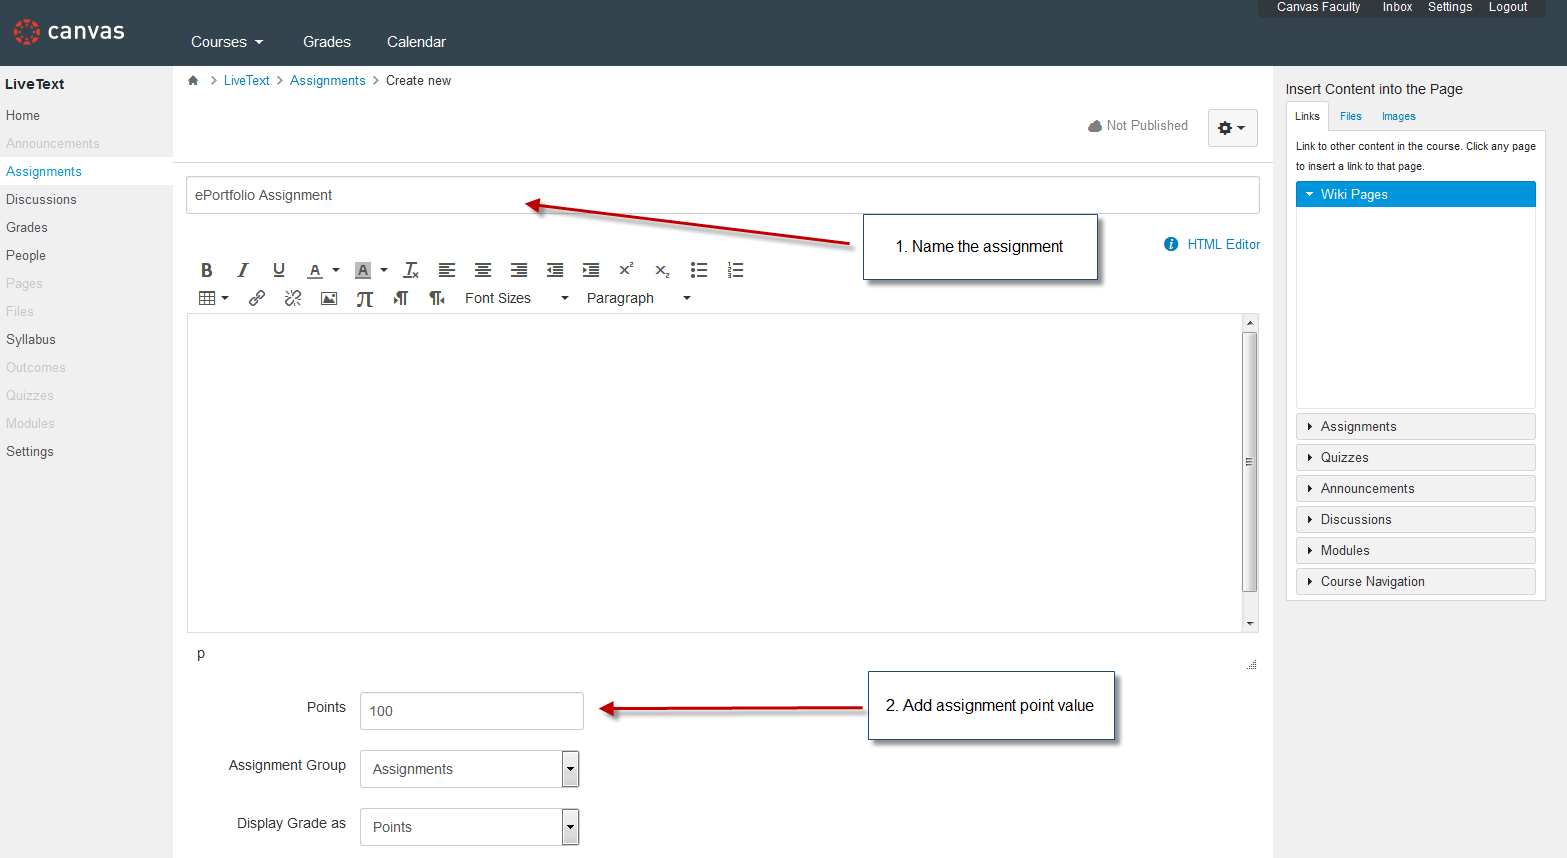Screen dimensions: 1567x858
Task: Toggle italic formatting
Action: pos(242,270)
